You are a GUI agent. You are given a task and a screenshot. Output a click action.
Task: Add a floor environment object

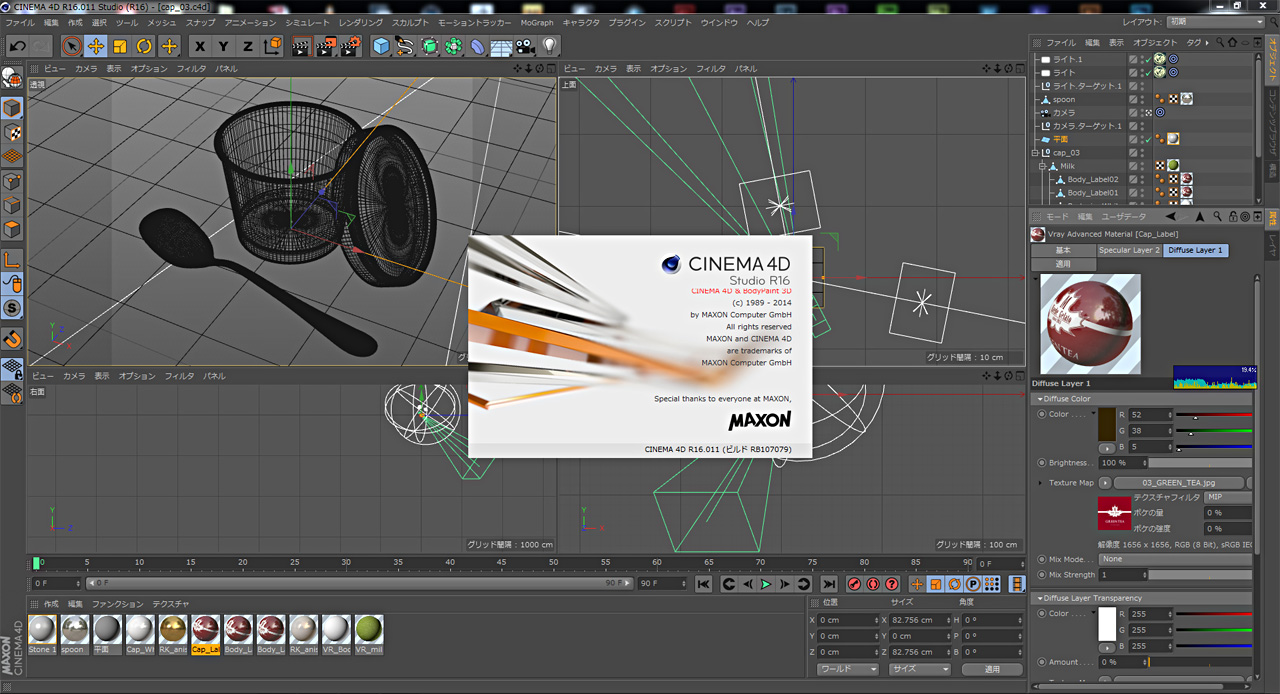pyautogui.click(x=502, y=46)
